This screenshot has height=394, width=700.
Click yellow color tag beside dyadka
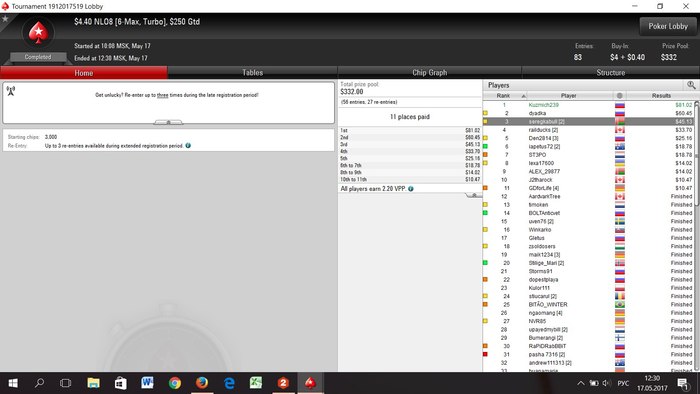485,113
